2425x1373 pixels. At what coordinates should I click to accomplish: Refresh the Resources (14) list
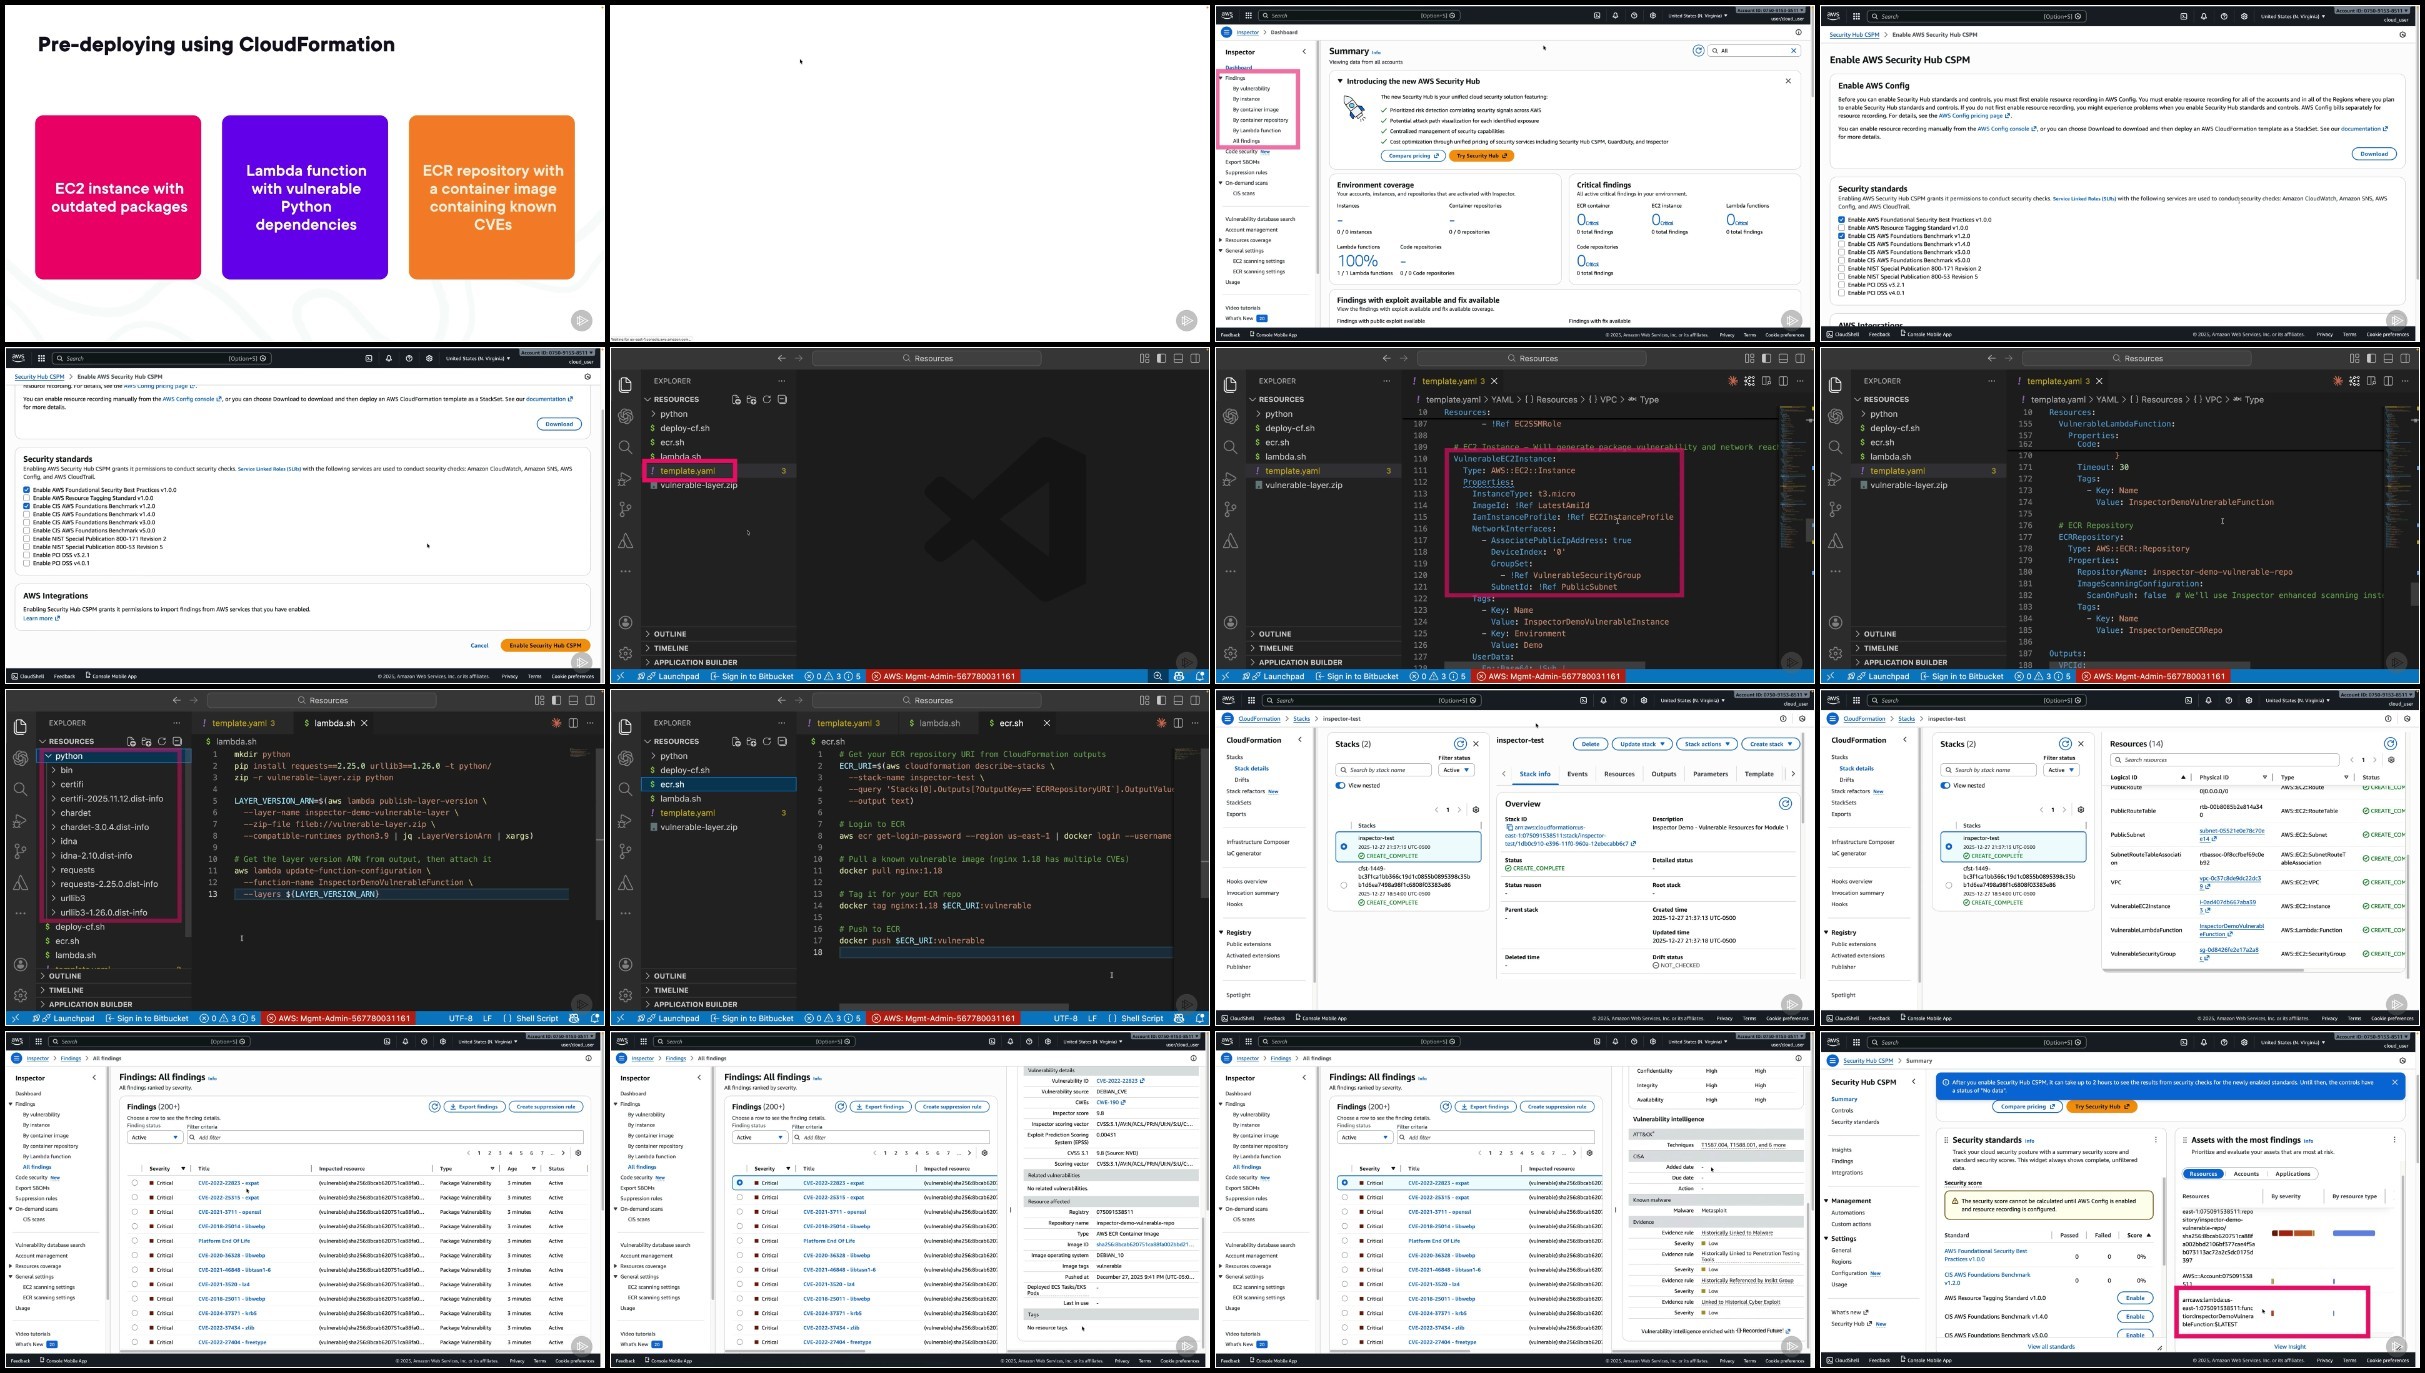click(2389, 743)
